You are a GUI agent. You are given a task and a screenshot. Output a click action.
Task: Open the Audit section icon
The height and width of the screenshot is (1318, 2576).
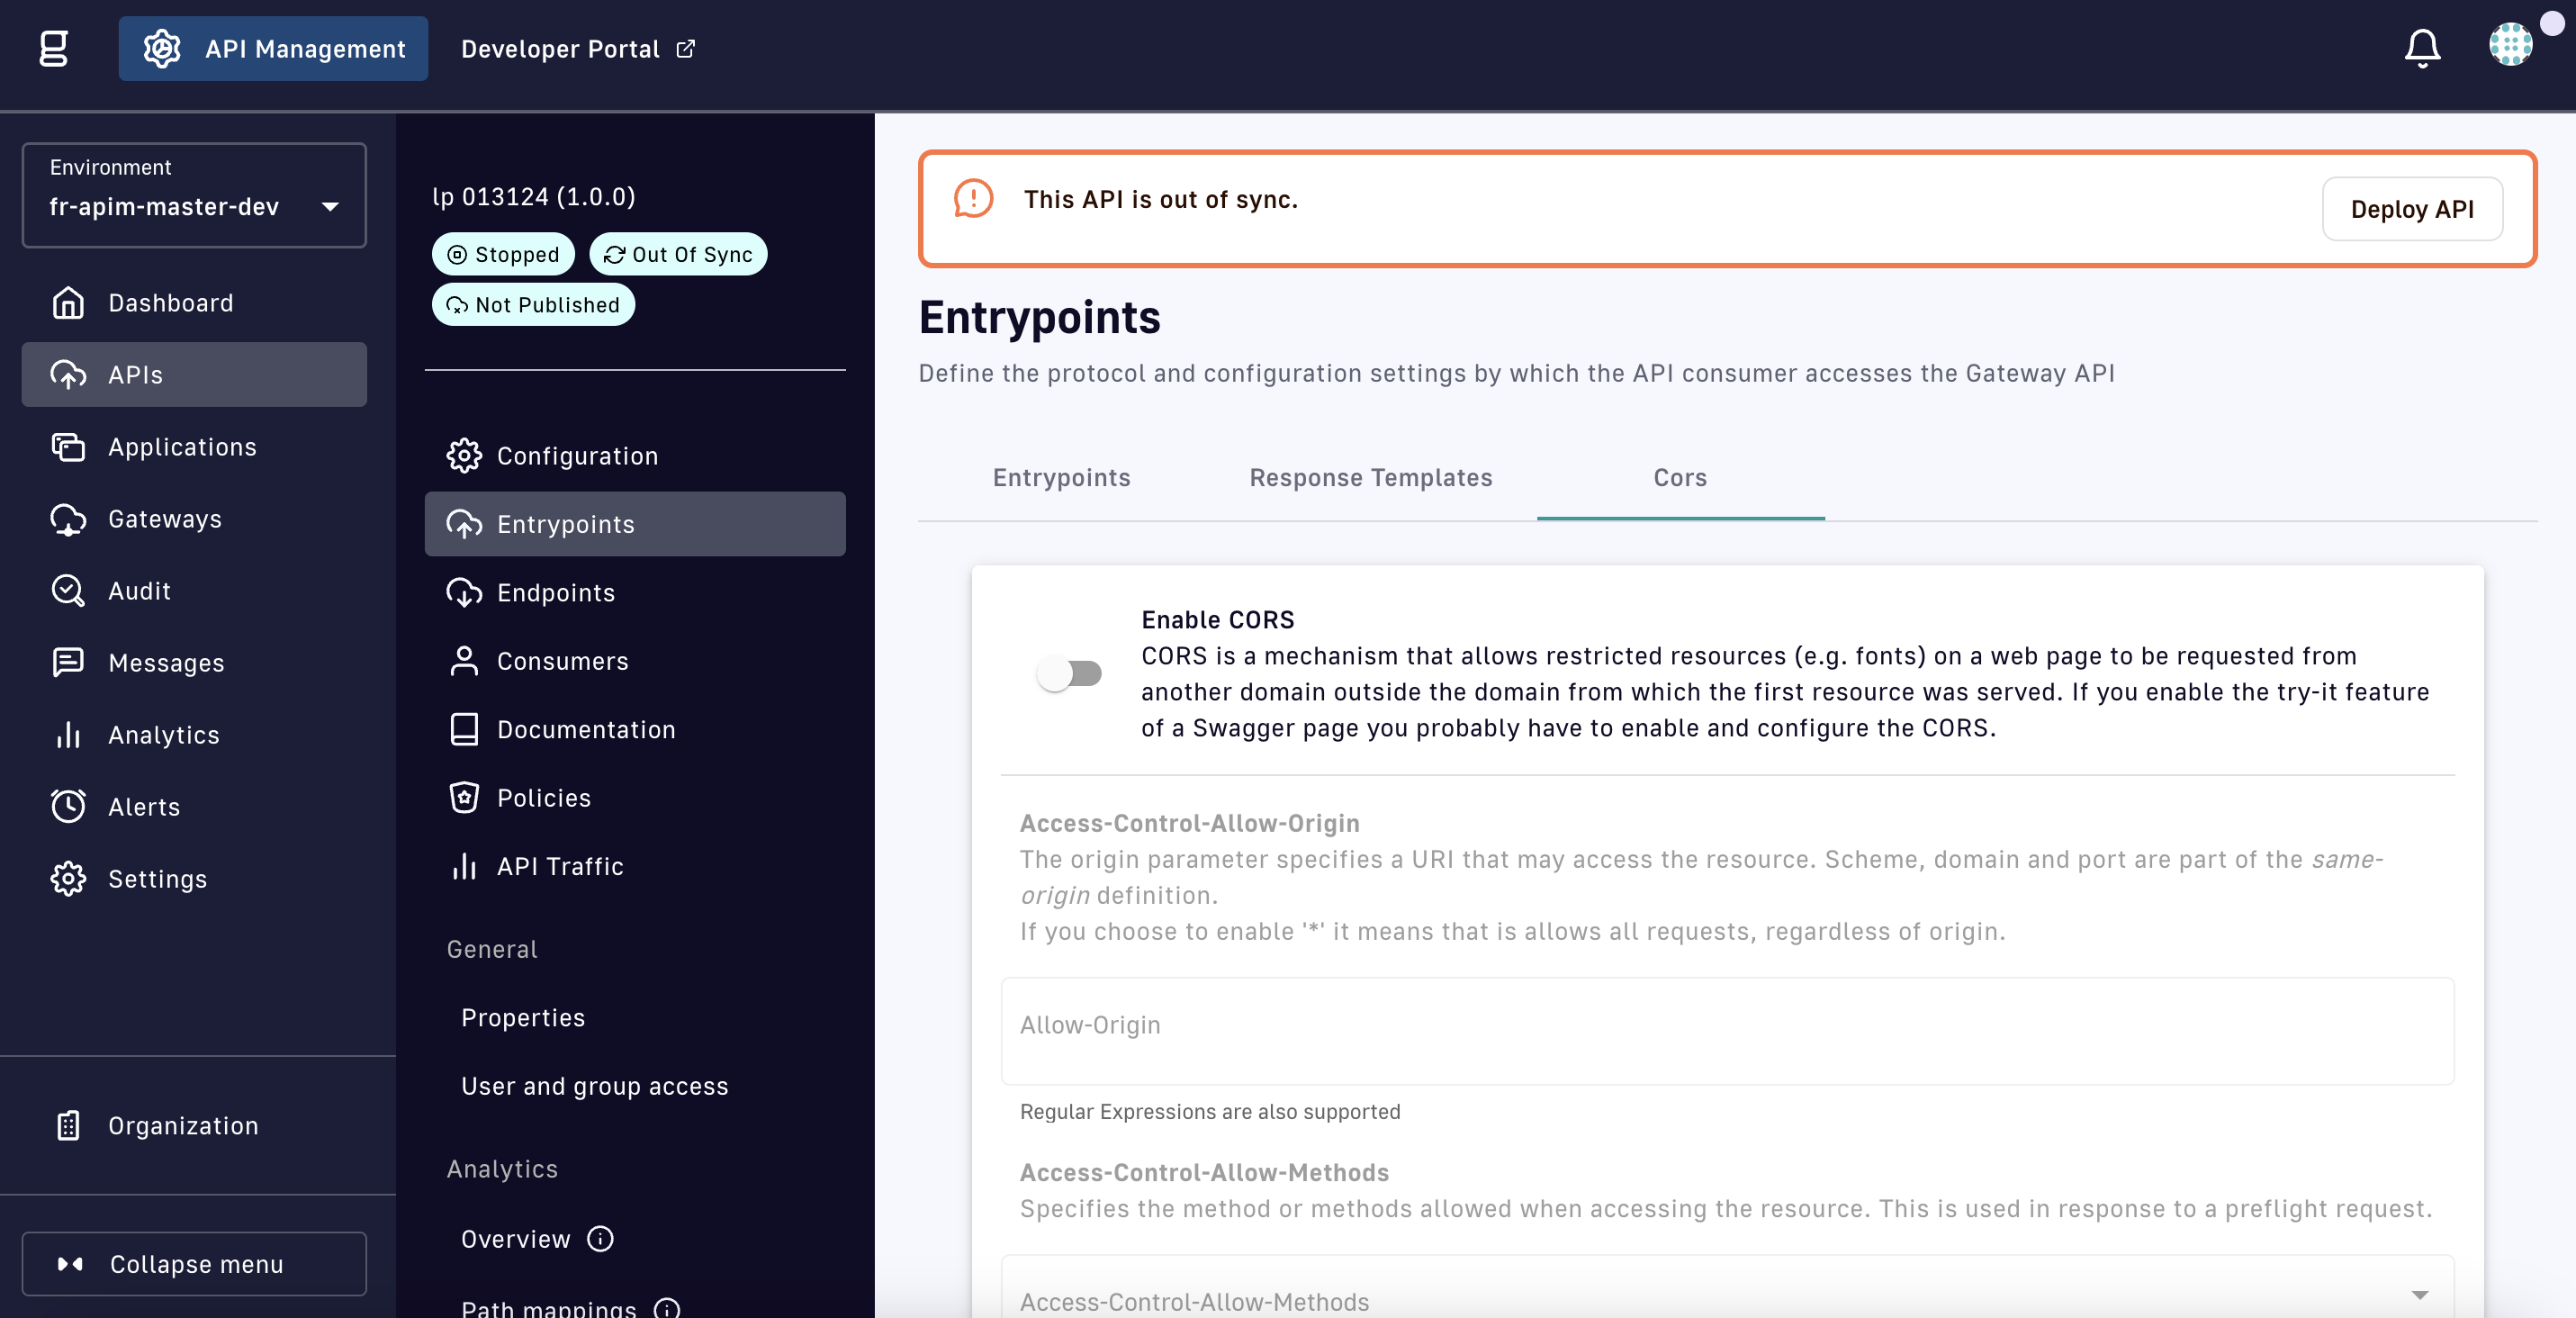[68, 591]
